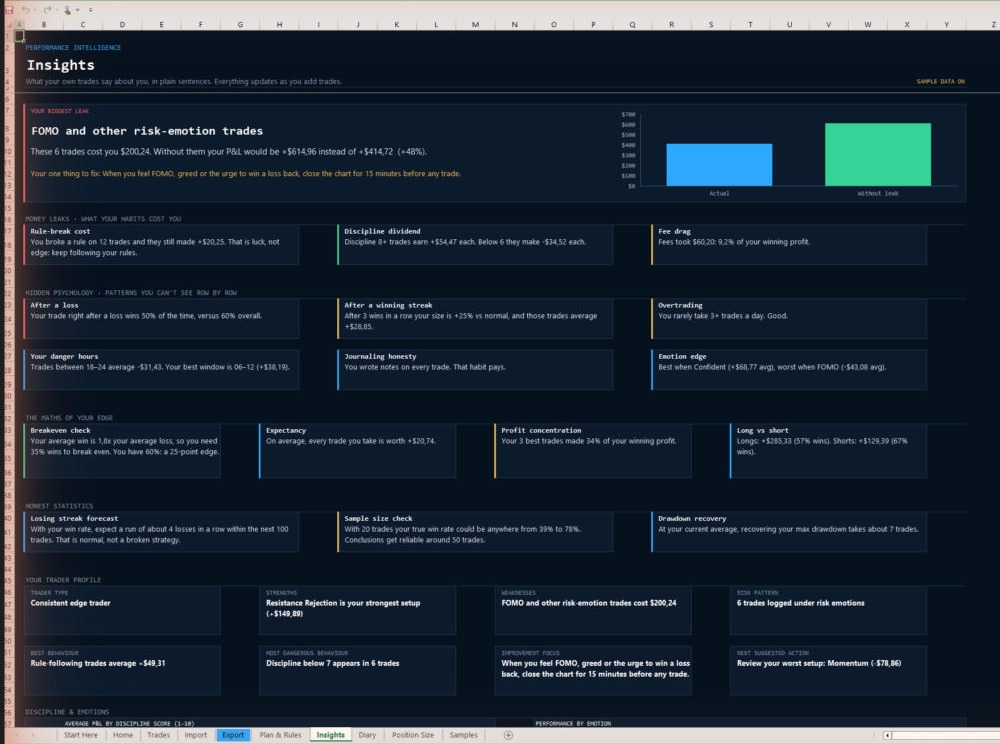1000x744 pixels.
Task: Click 'FOMO and other risk-emotion trades' heading
Action: (147, 131)
